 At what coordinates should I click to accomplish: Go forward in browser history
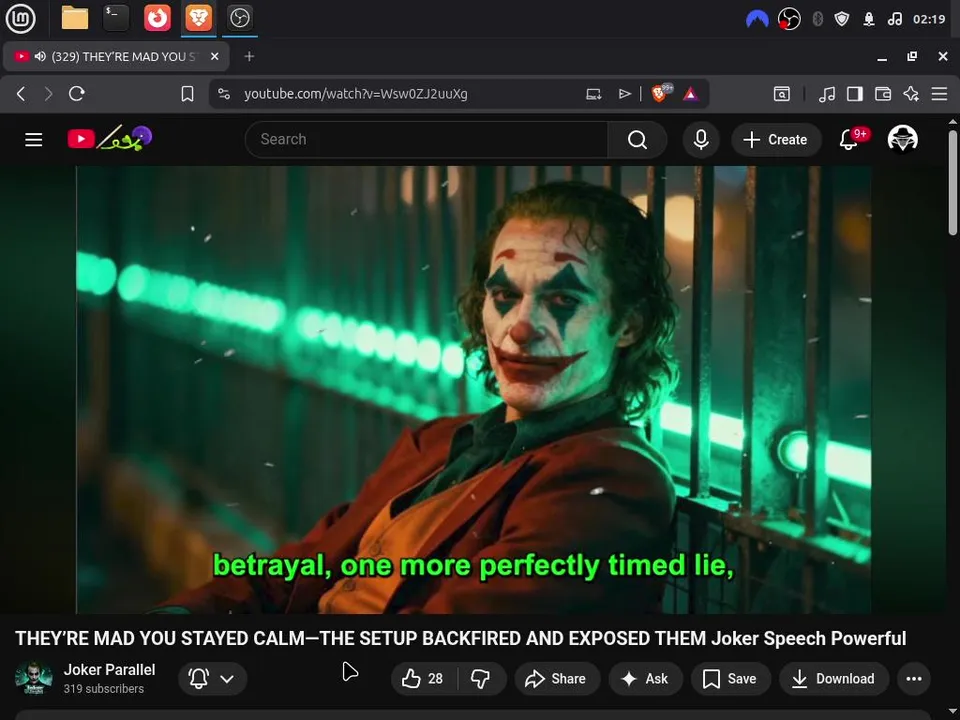click(48, 94)
